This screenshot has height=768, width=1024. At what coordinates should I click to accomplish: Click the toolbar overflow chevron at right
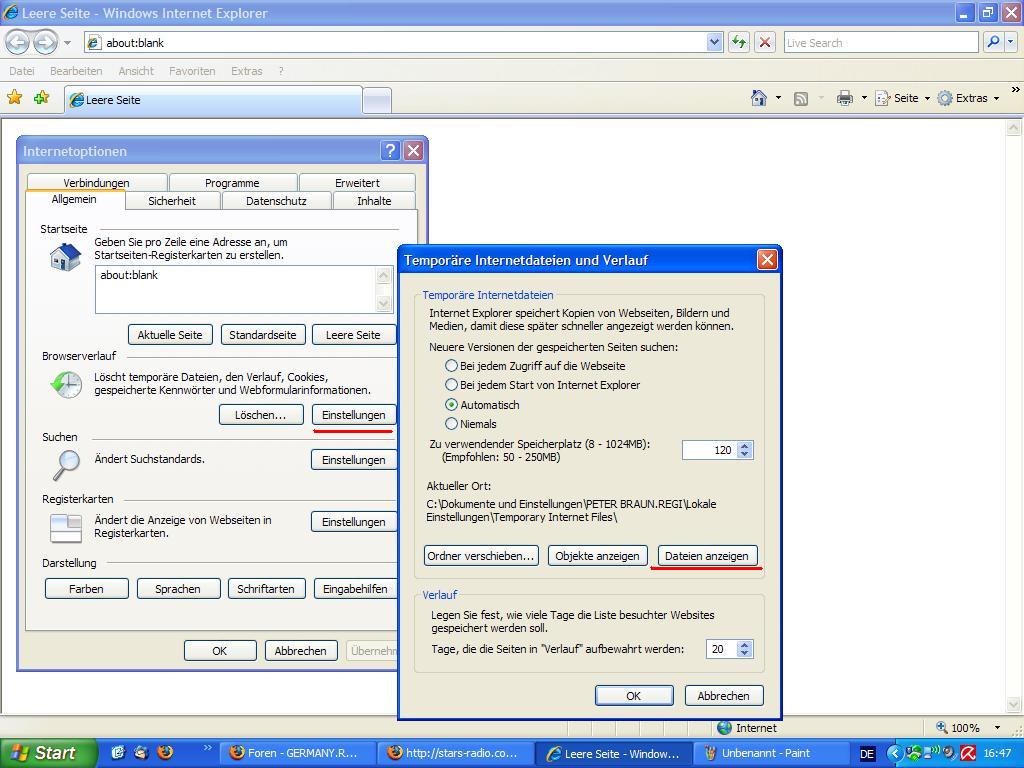[1015, 89]
